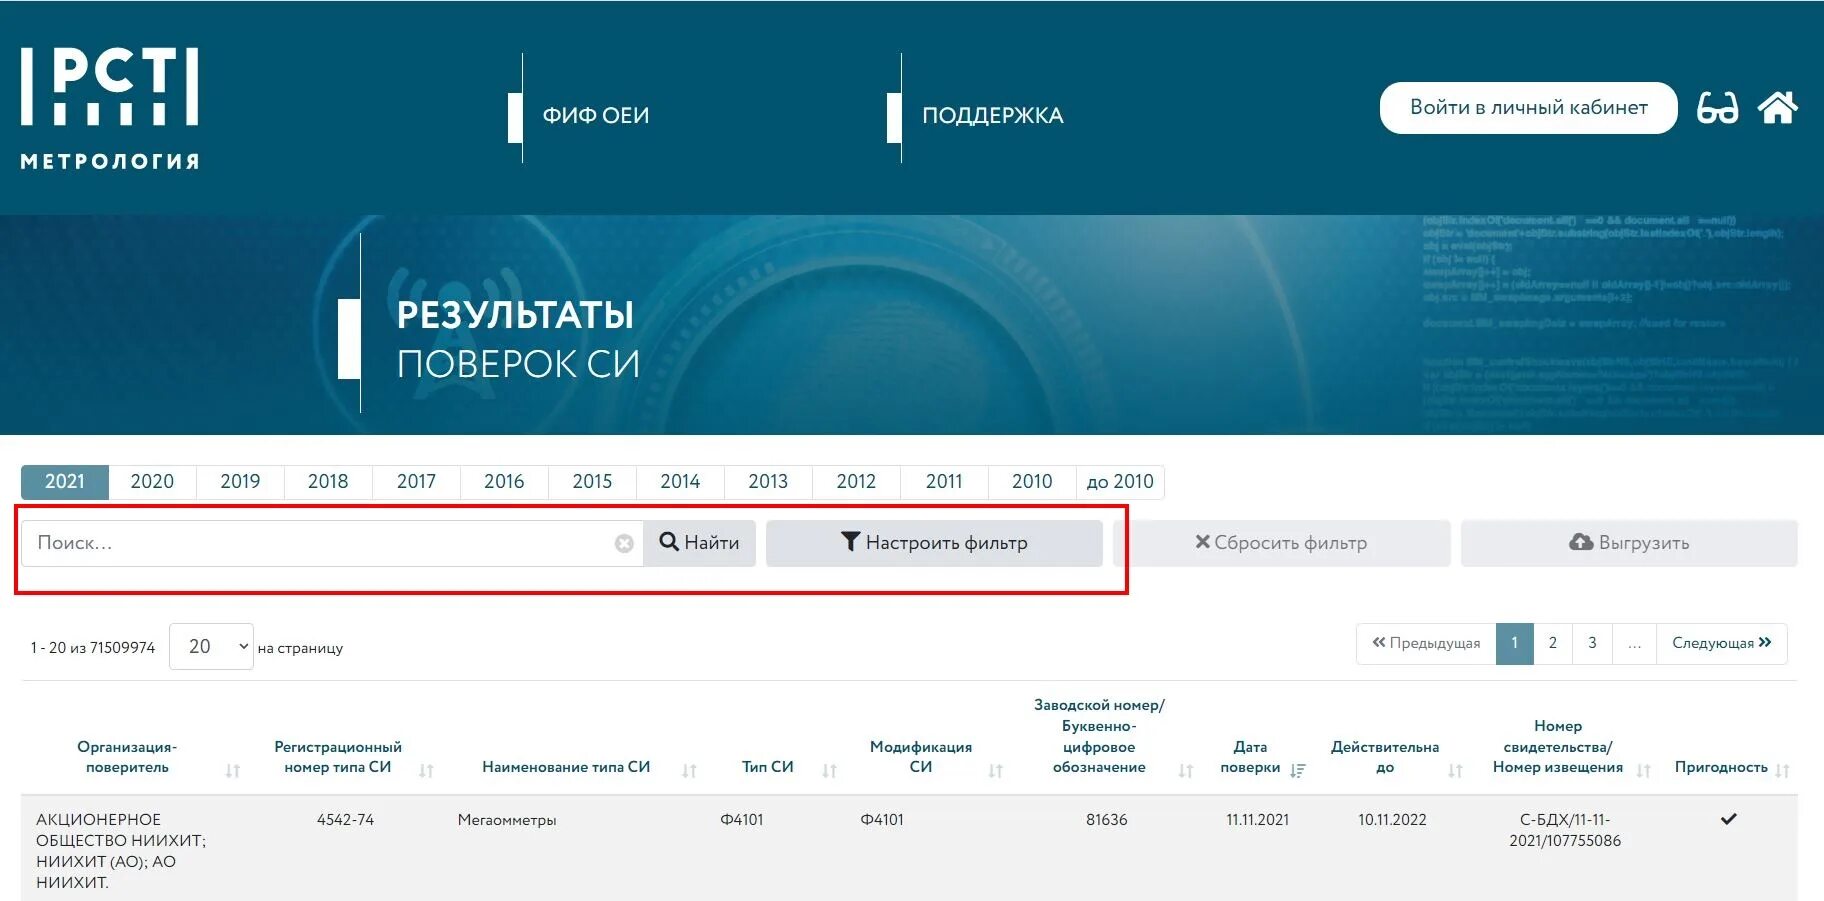1824x901 pixels.
Task: Open the accessibility glasses icon
Action: click(1717, 107)
